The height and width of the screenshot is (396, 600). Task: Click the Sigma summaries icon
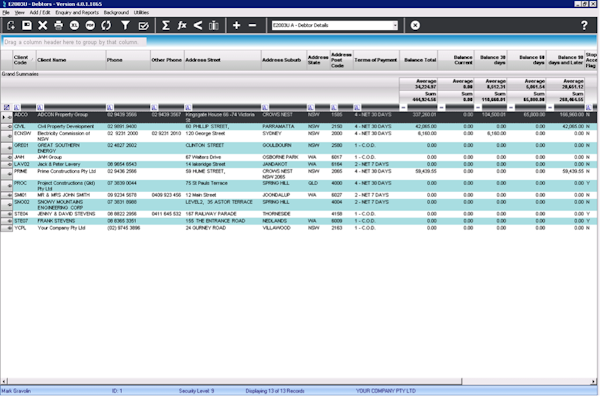coord(166,25)
